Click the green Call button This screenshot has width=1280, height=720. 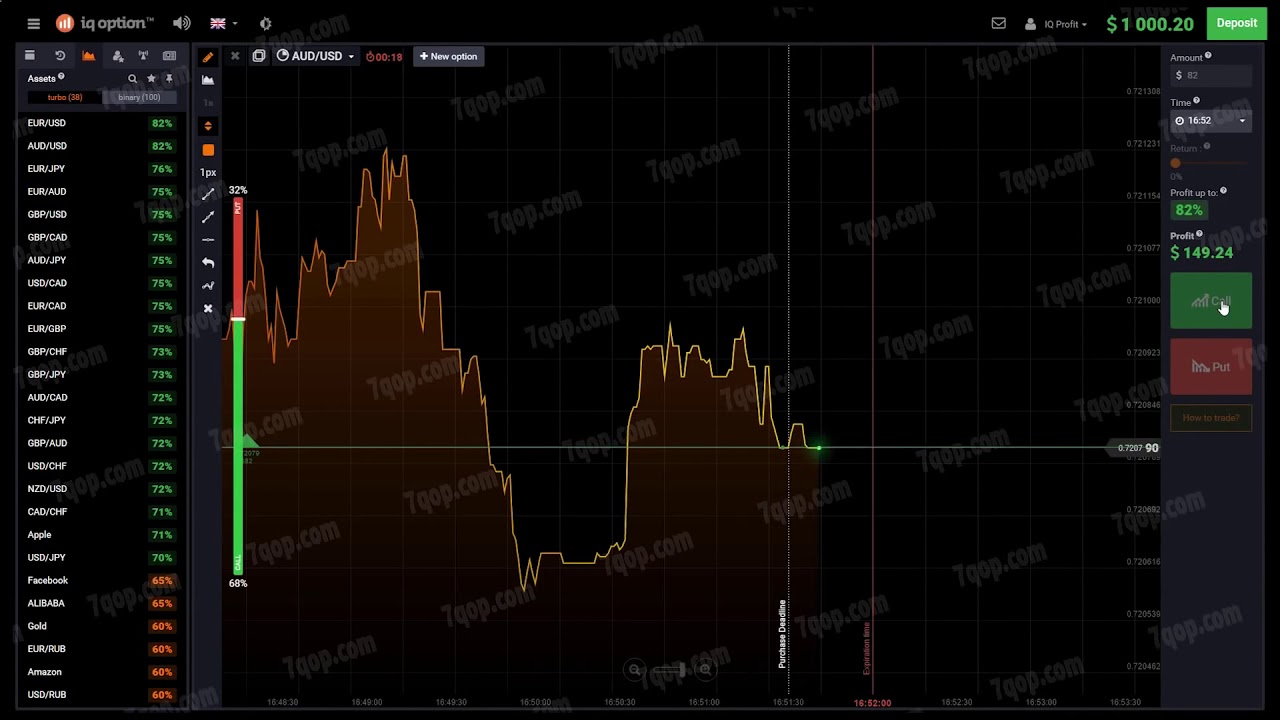1211,300
